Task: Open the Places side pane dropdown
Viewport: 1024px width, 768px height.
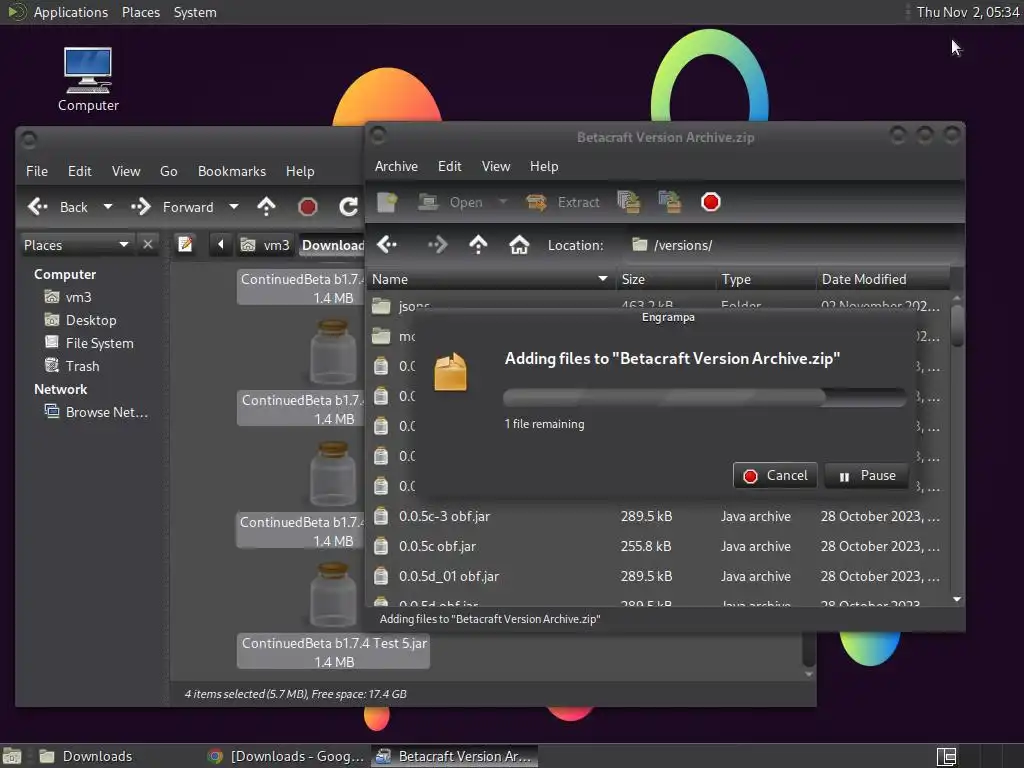Action: (x=77, y=245)
